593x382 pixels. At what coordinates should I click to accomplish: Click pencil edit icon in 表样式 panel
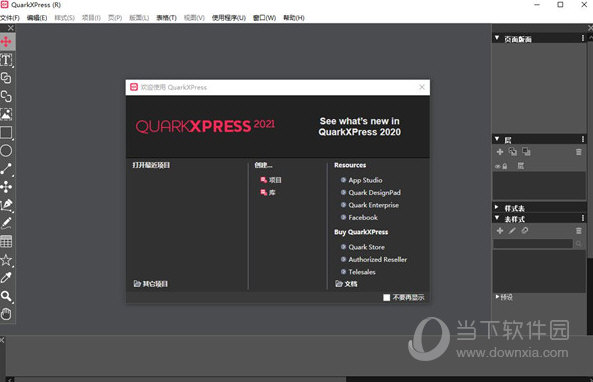512,230
